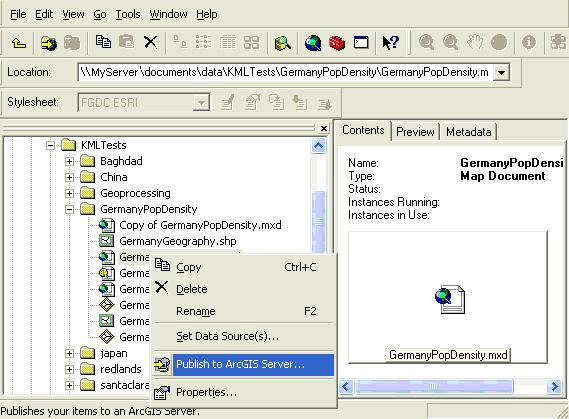
Task: Collapse the KMLTests folder
Action: pos(50,145)
